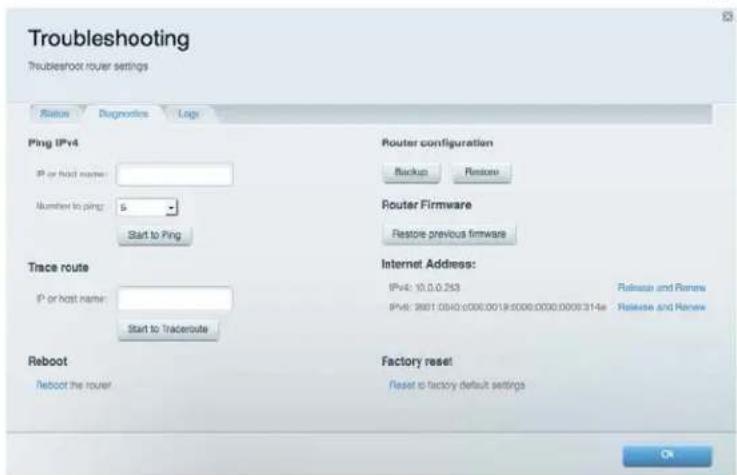Open the Number to ping dropdown
Viewport: 737px width, 475px height.
pos(147,207)
